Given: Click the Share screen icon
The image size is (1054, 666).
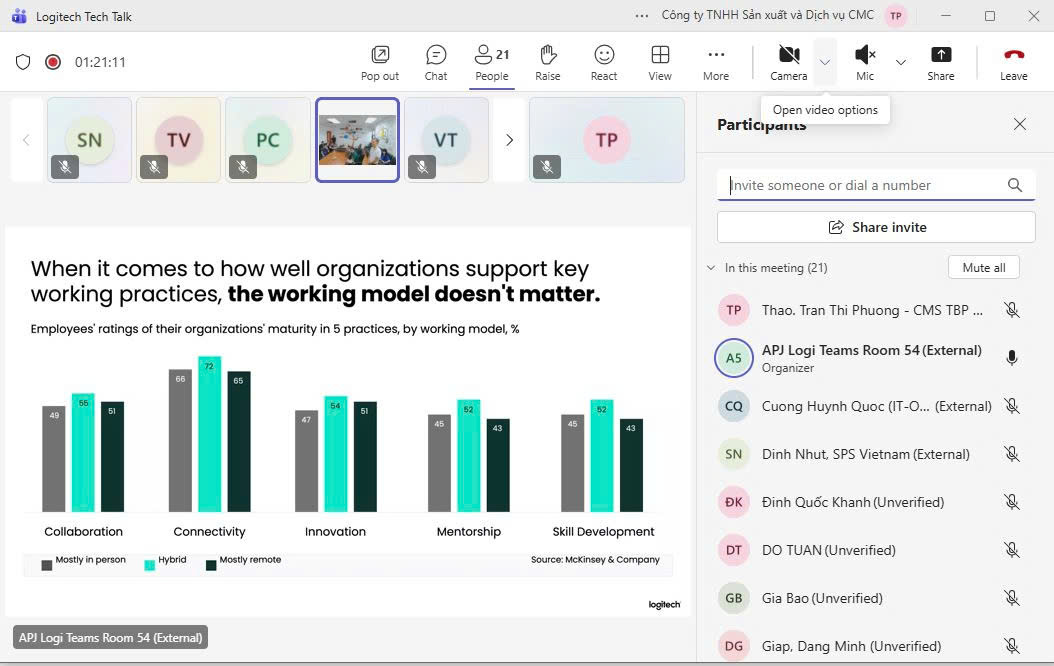Looking at the screenshot, I should click(x=940, y=62).
